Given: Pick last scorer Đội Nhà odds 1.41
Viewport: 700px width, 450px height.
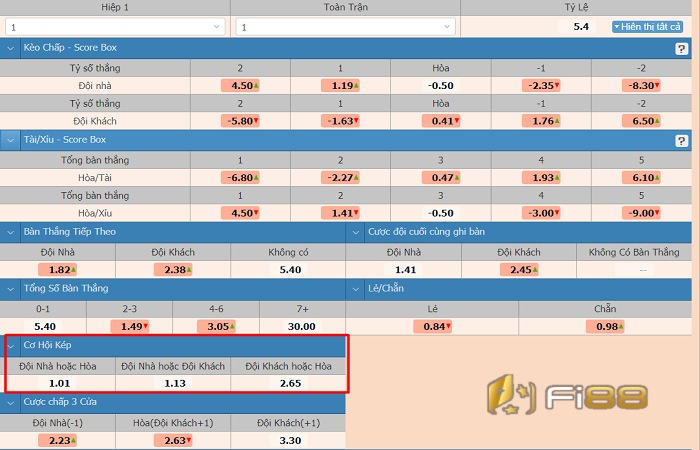Looking at the screenshot, I should (404, 270).
